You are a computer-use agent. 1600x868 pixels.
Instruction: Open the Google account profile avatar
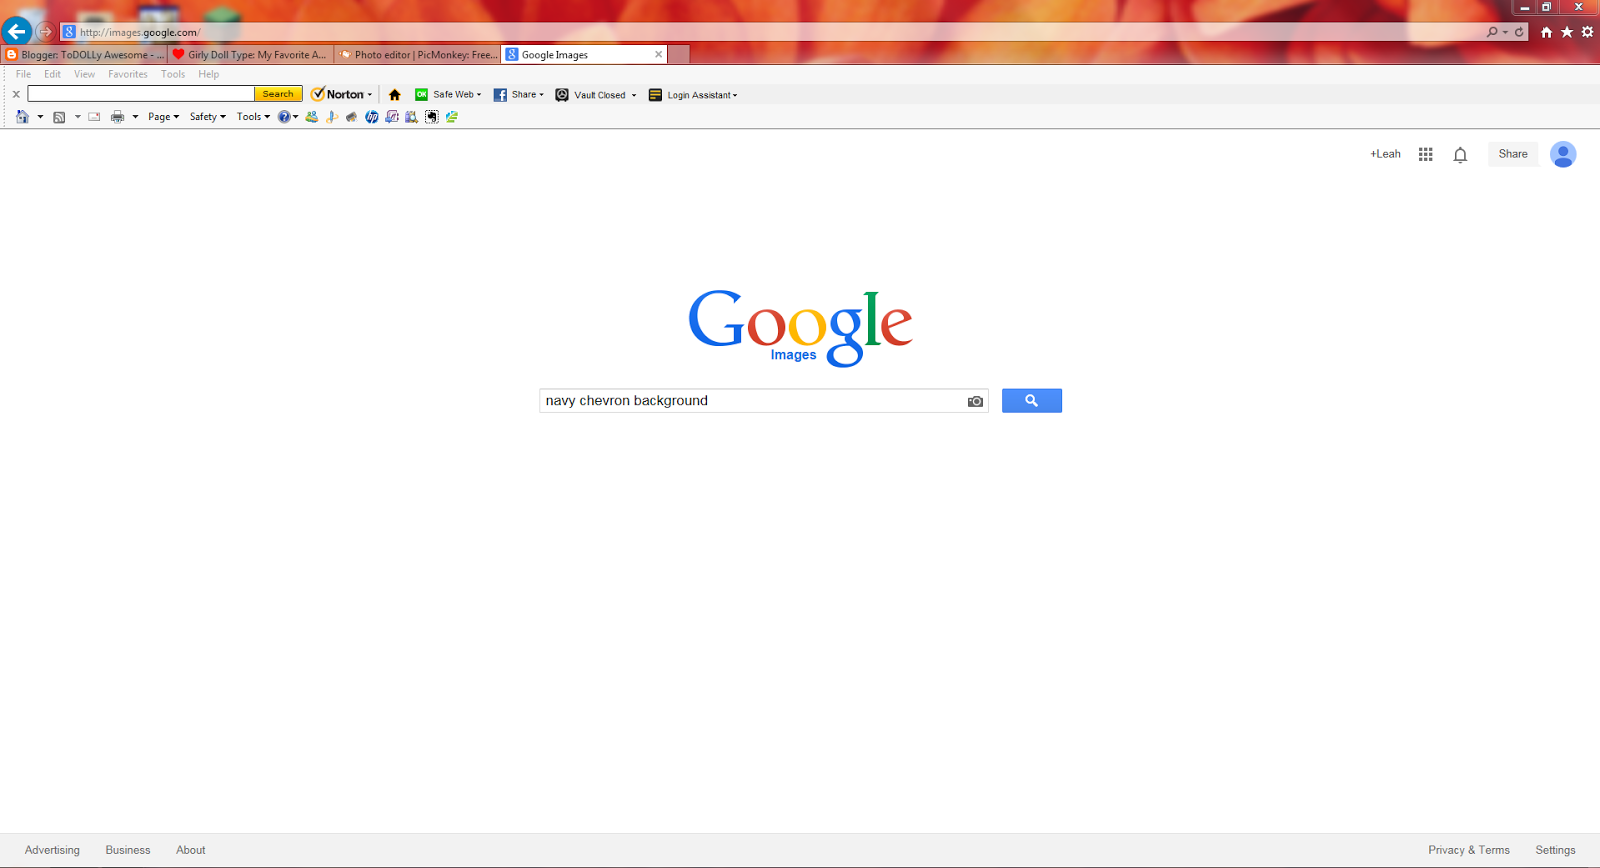click(x=1563, y=154)
